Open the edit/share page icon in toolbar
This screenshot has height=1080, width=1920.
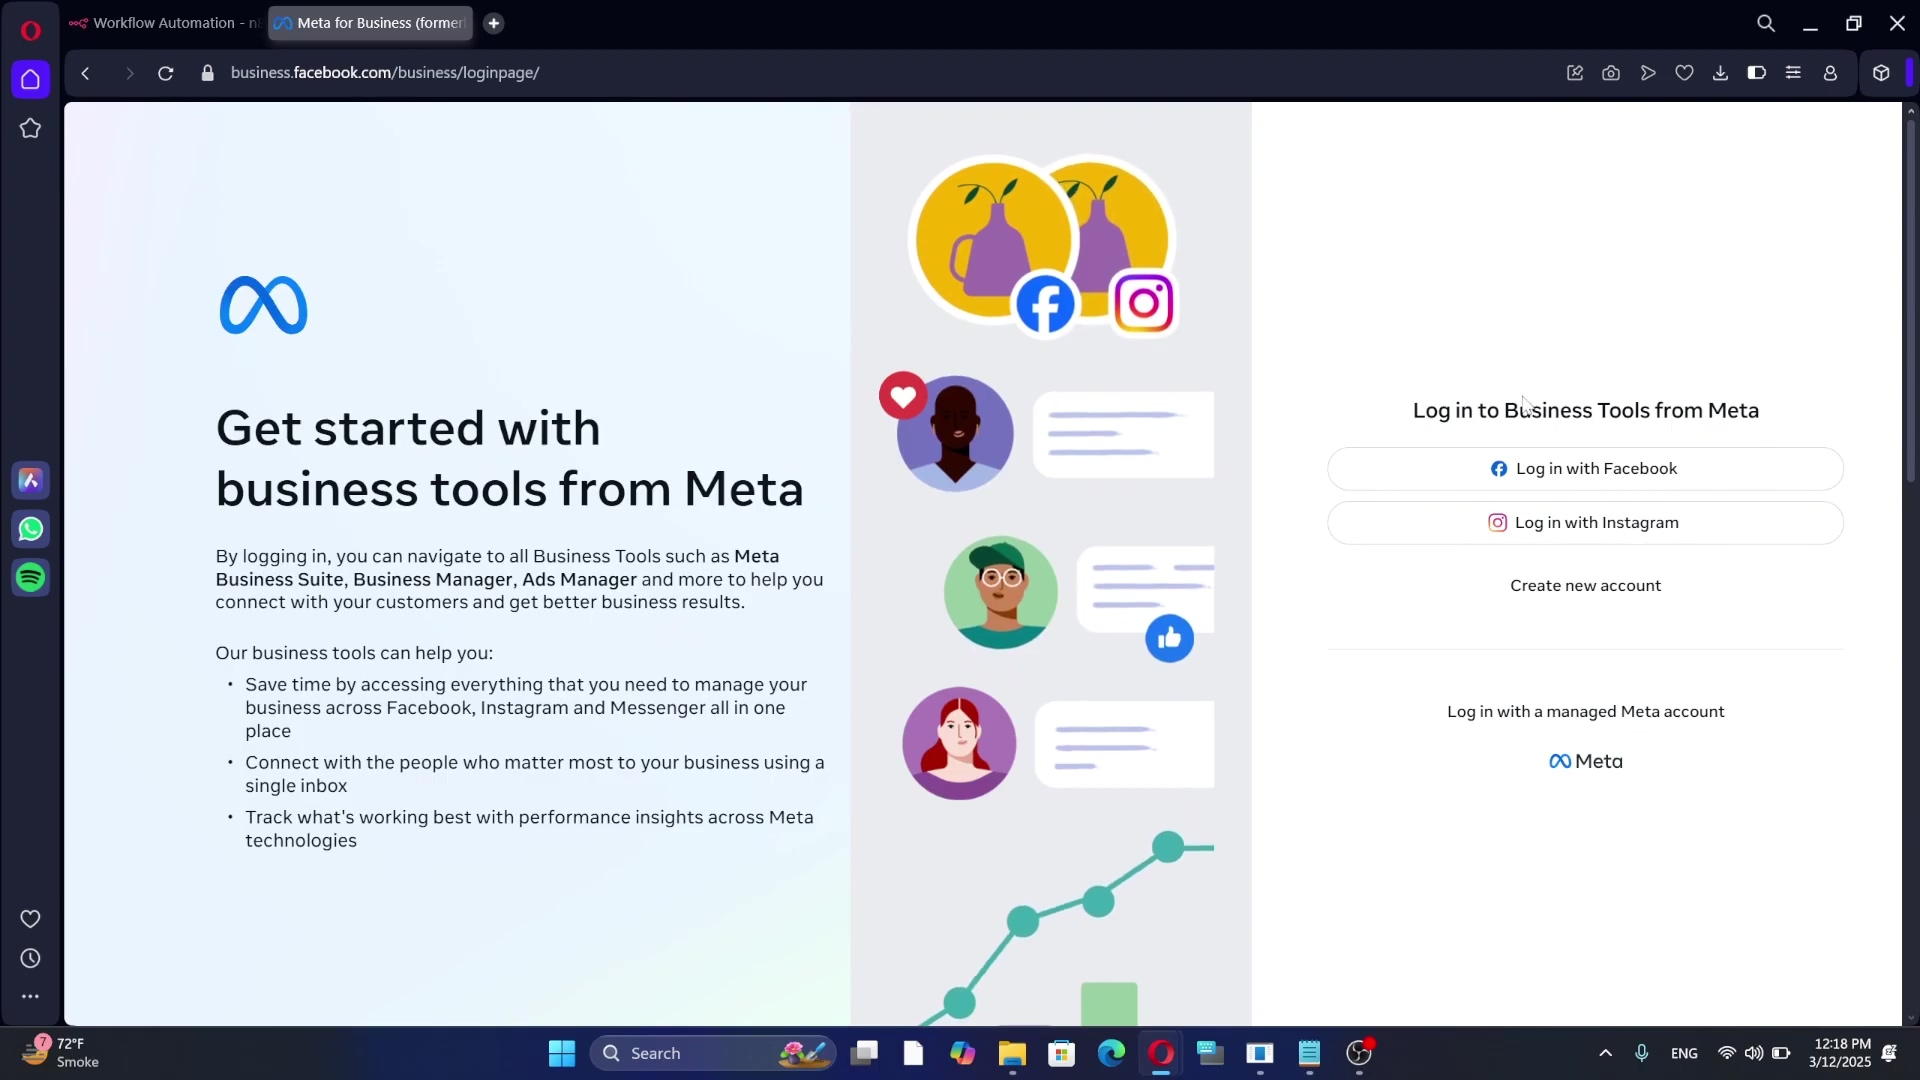[1575, 73]
